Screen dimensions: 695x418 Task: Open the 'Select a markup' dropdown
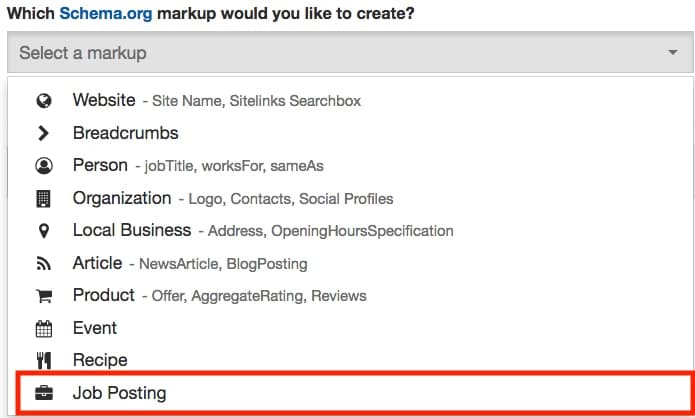coord(340,53)
